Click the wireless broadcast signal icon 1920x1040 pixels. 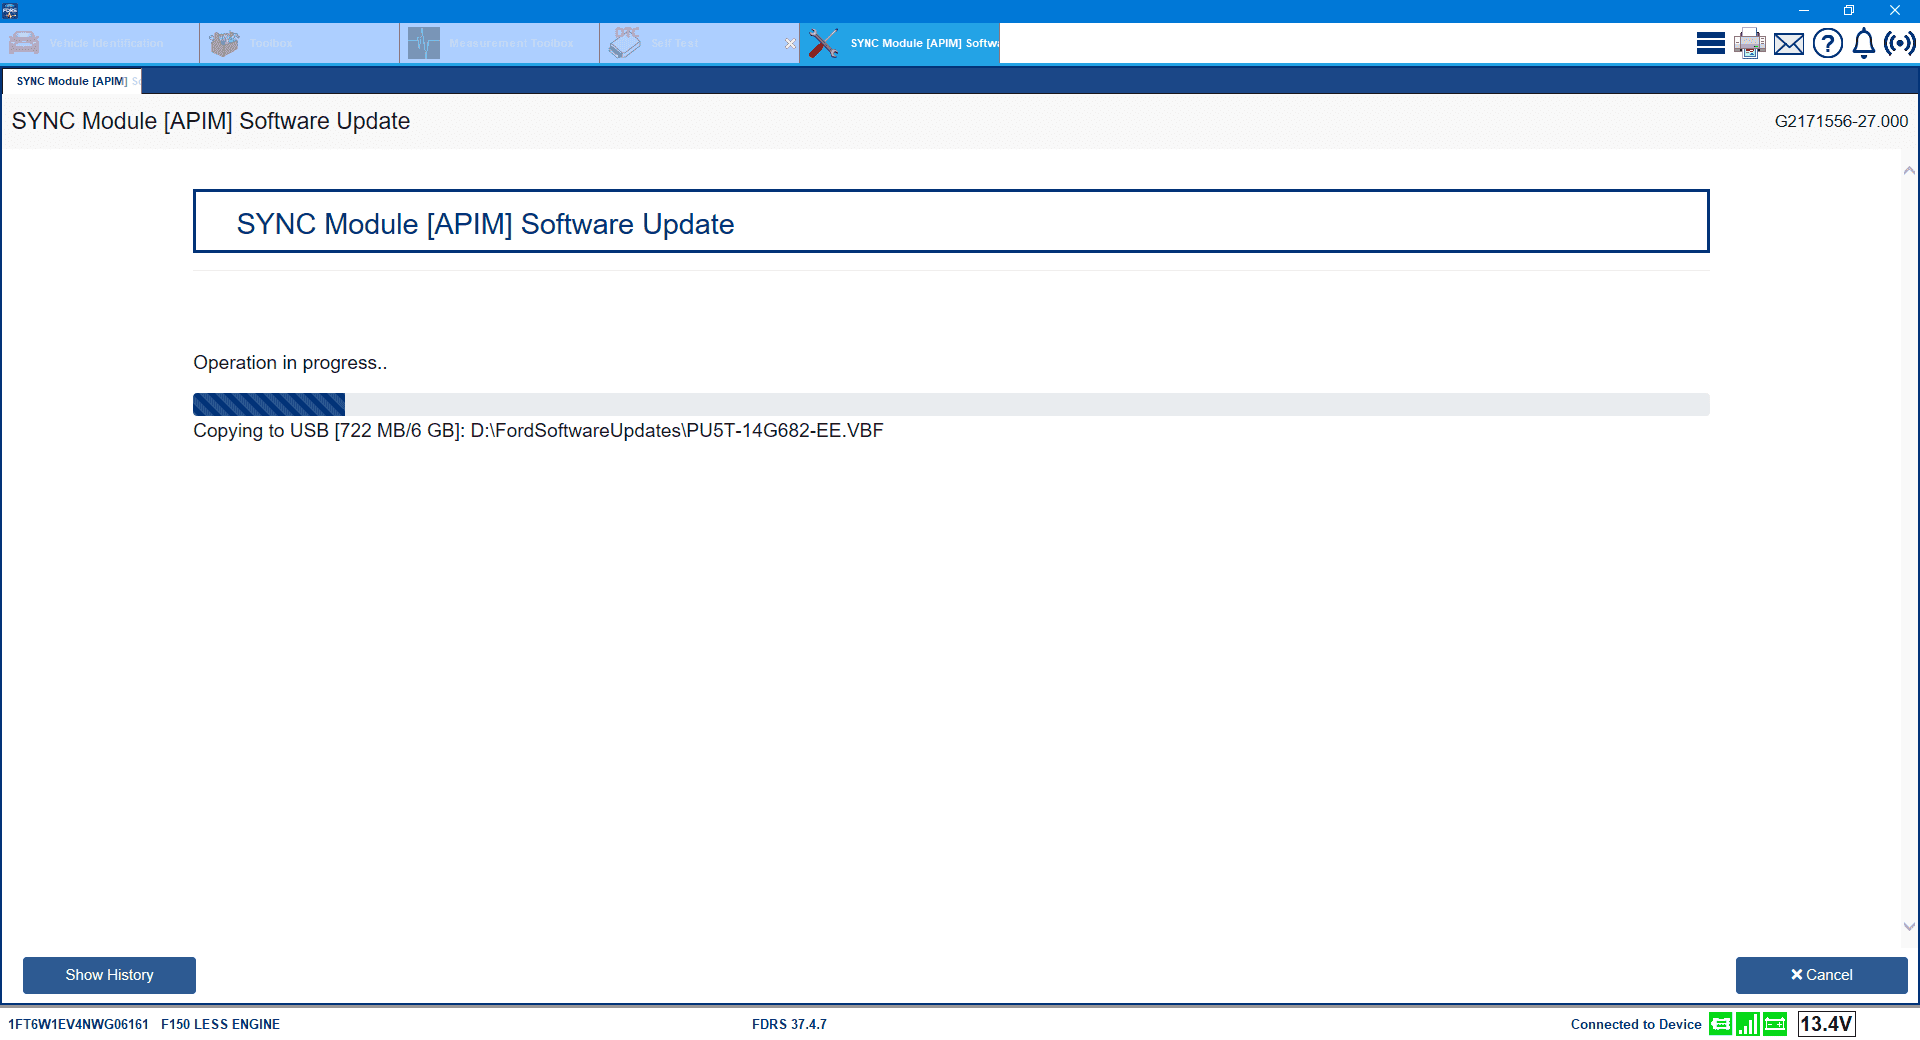click(1900, 43)
